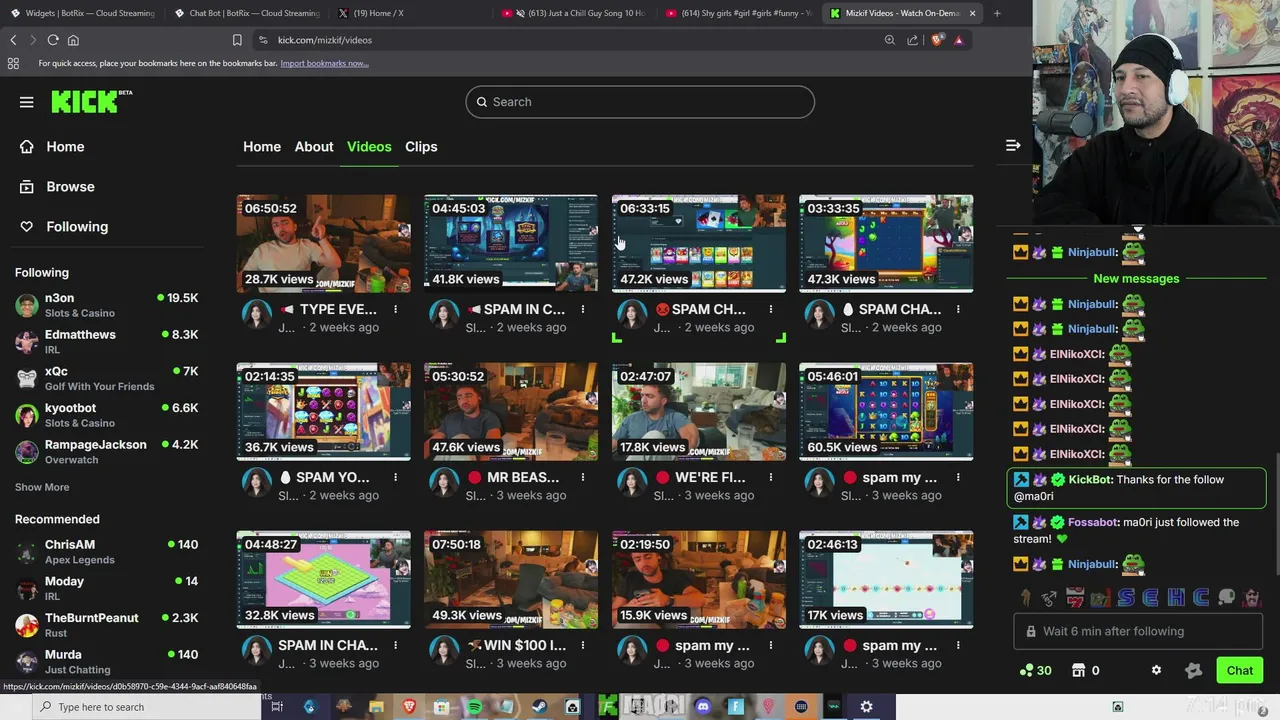Open the Following page in the sidebar
The image size is (1280, 720).
77,227
